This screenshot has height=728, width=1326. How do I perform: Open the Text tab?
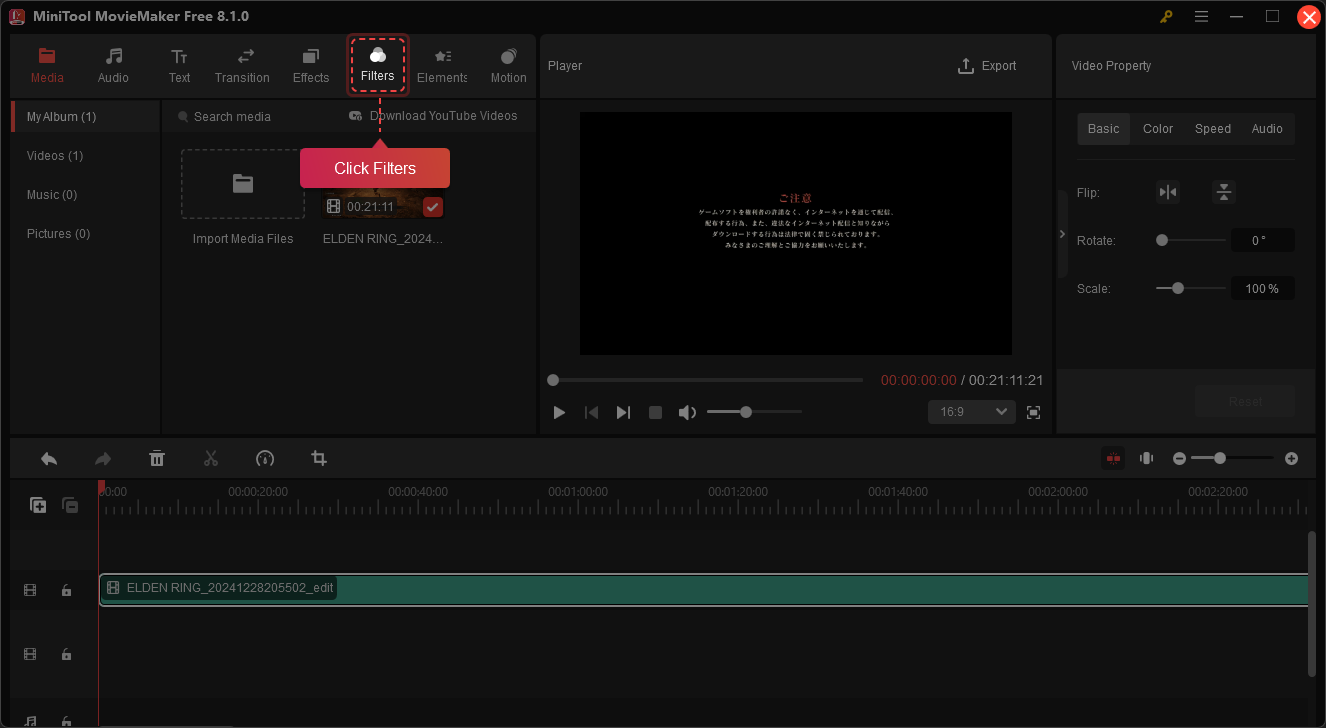(x=179, y=66)
